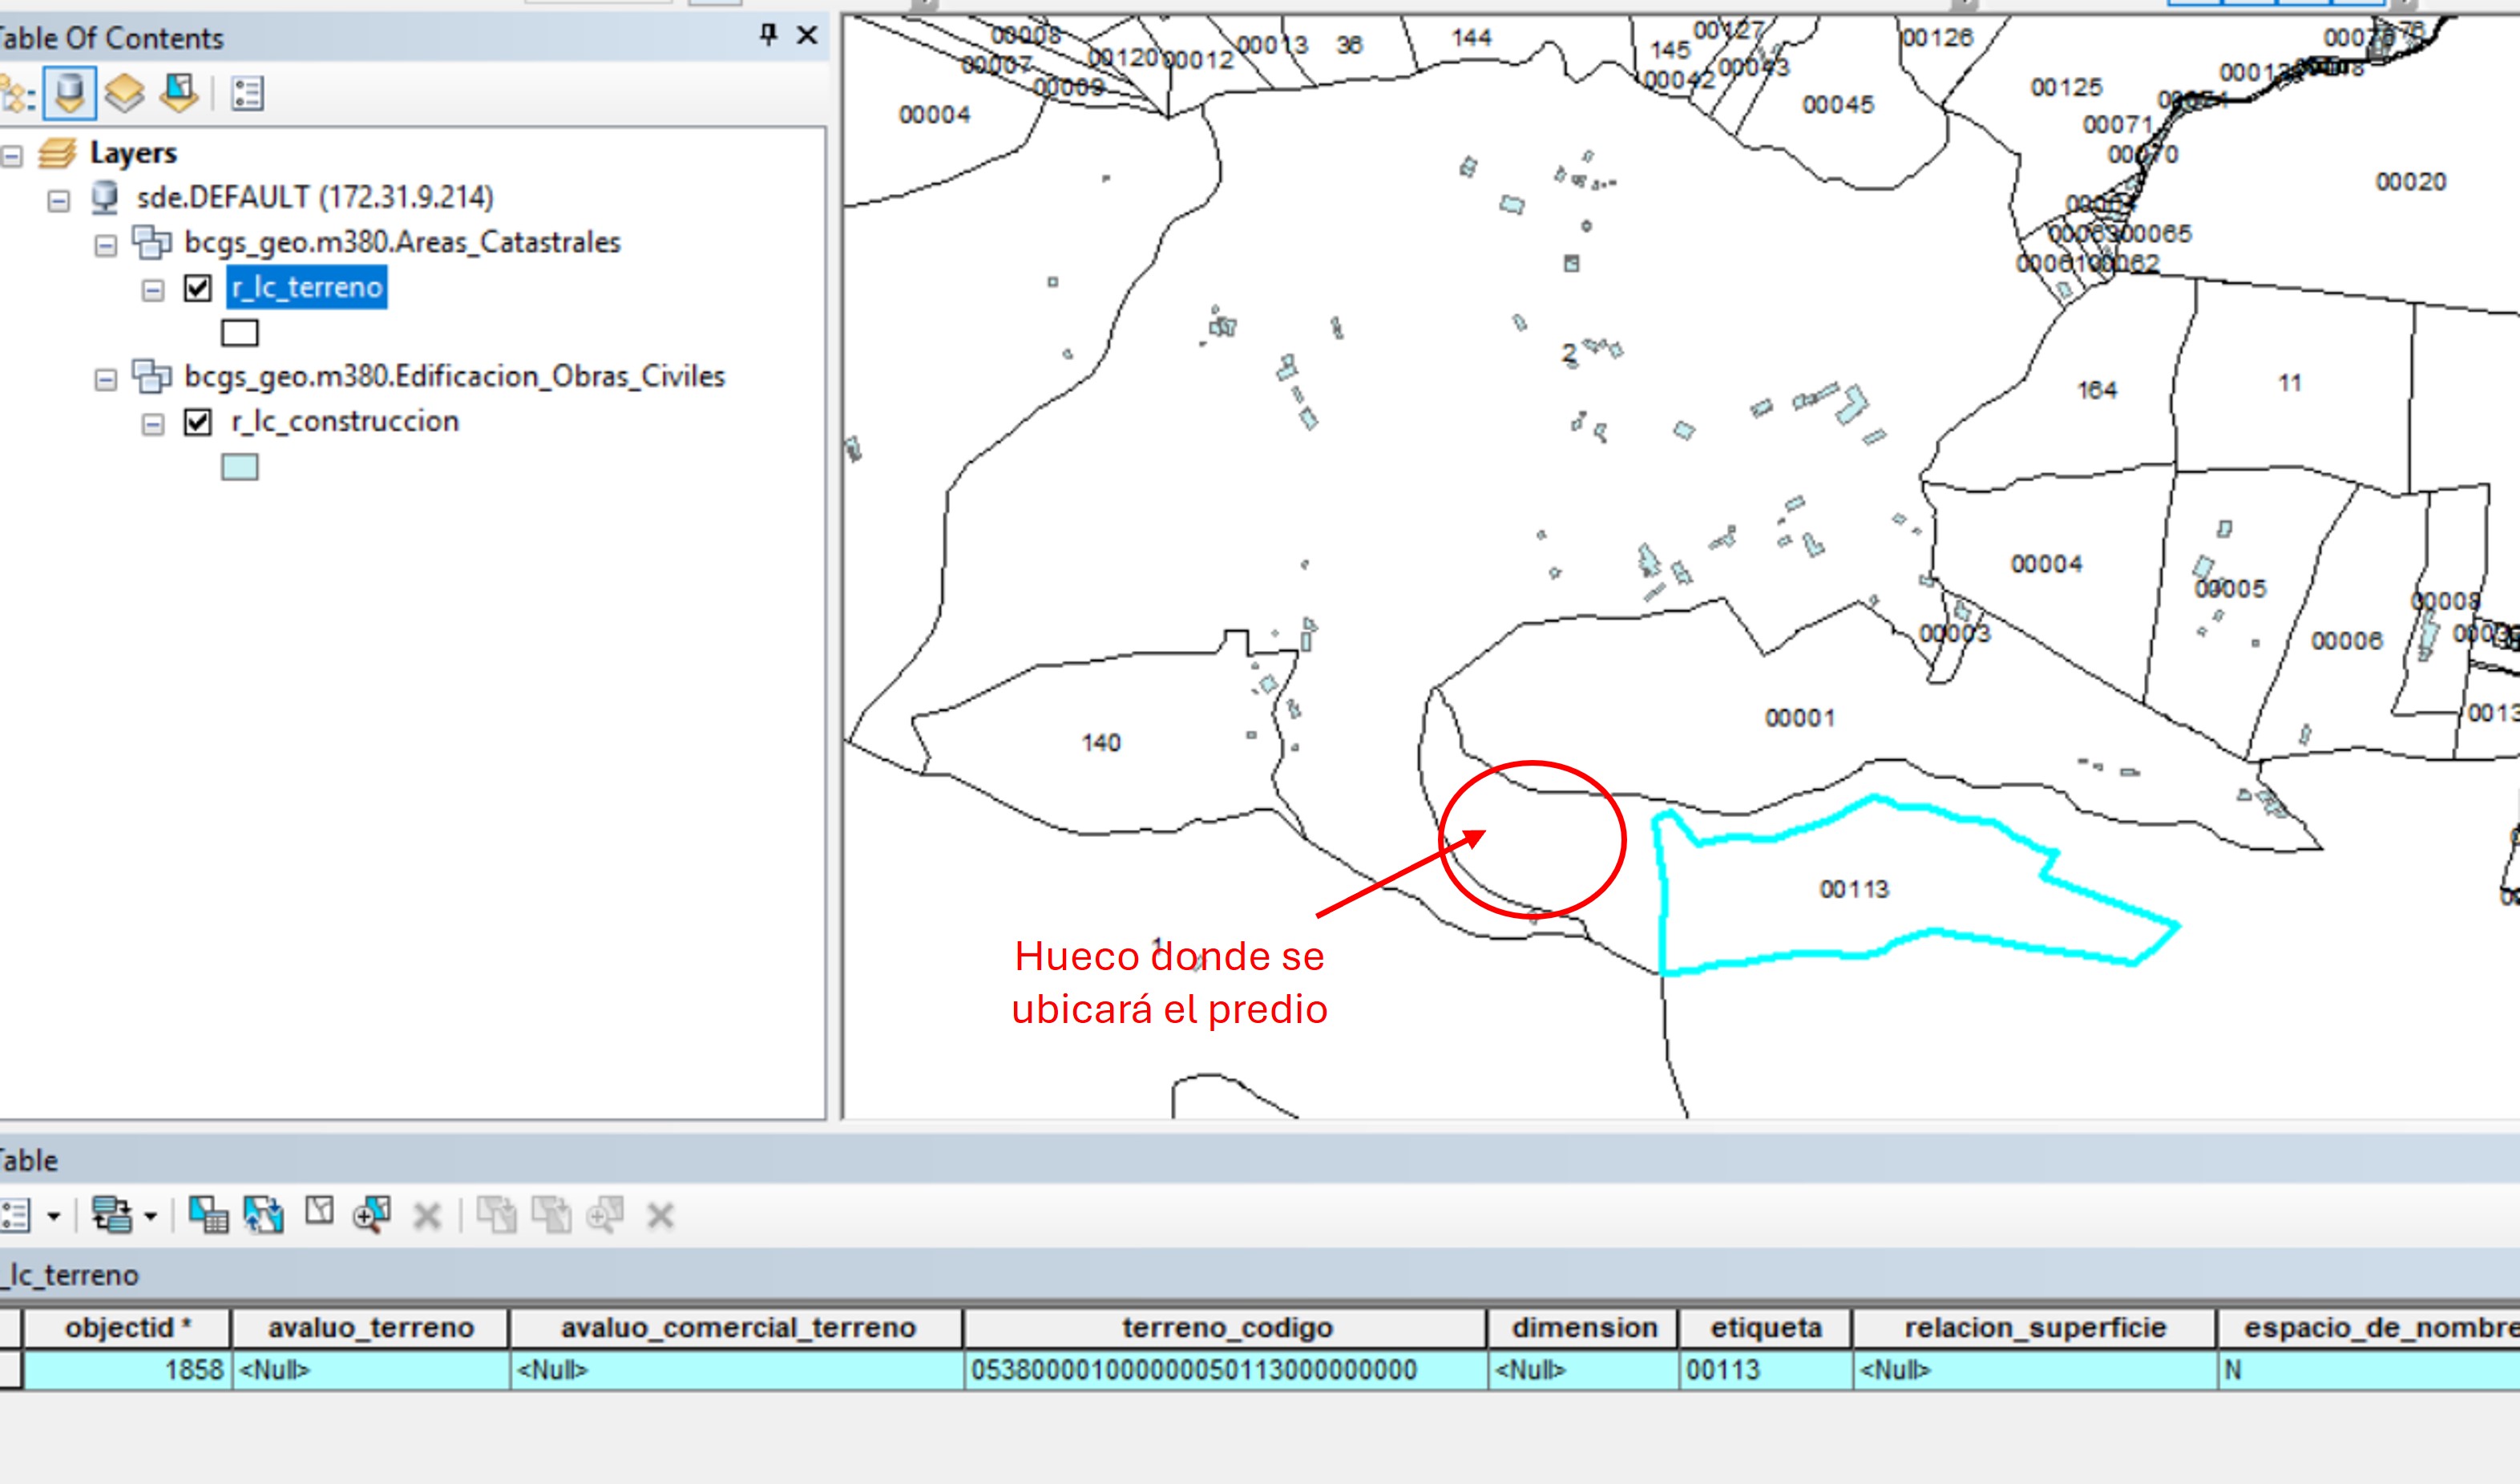
Task: Click Zoom To Selected icon
Action: pyautogui.click(x=371, y=1215)
